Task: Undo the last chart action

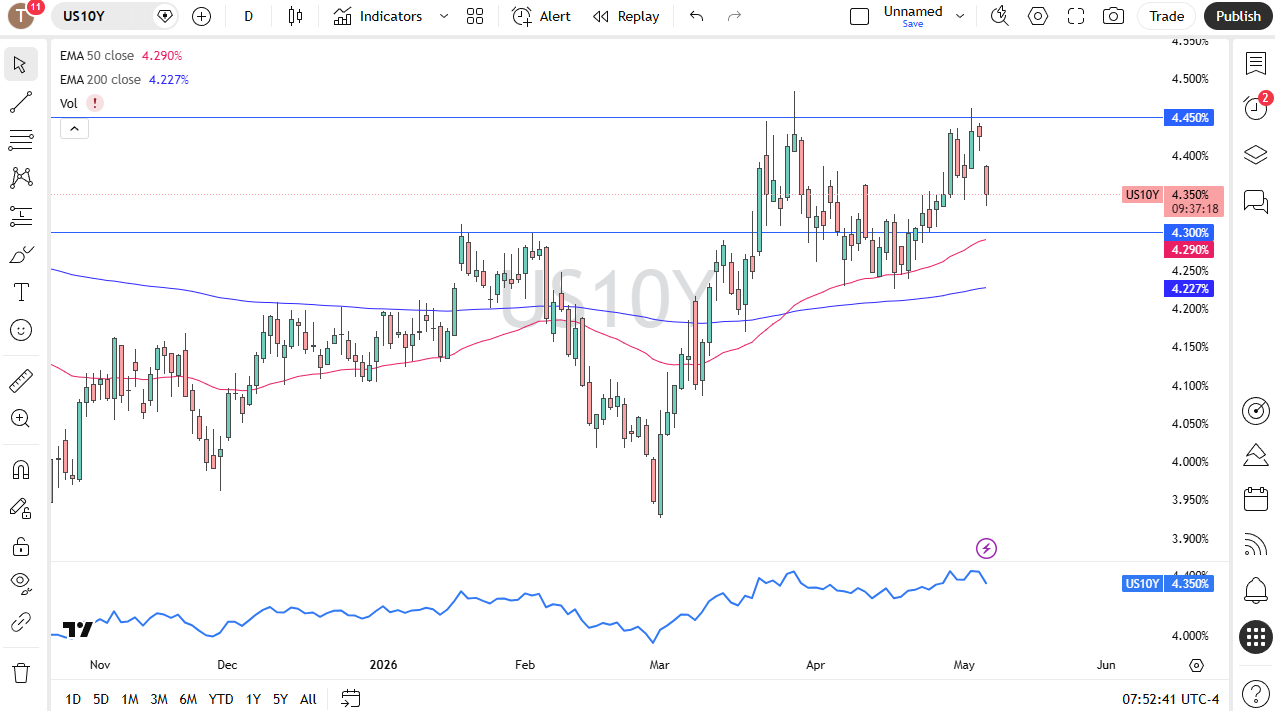Action: [x=697, y=16]
